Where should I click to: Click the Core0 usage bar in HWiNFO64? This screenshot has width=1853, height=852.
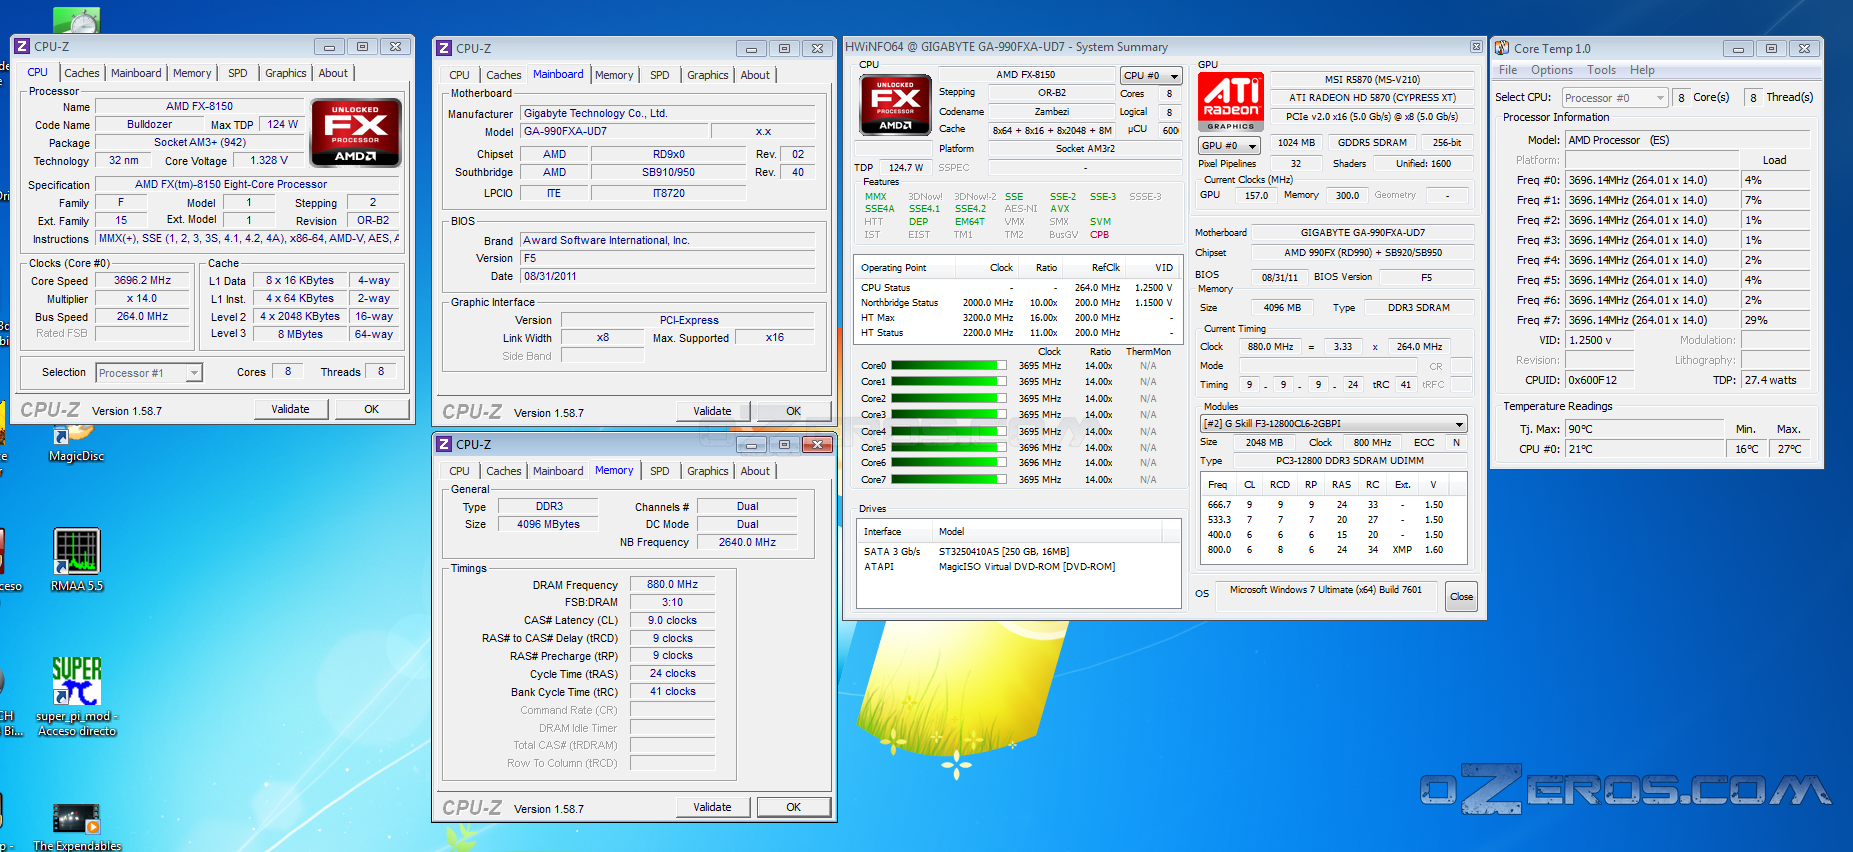[949, 366]
